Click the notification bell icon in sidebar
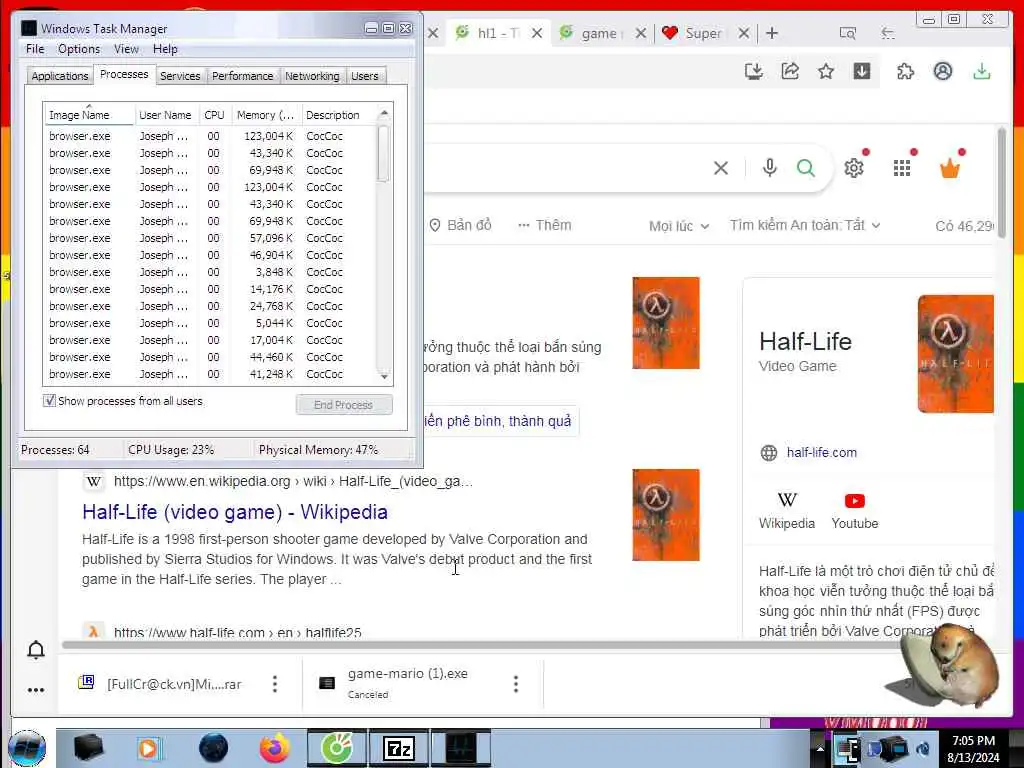1024x768 pixels. click(x=36, y=649)
